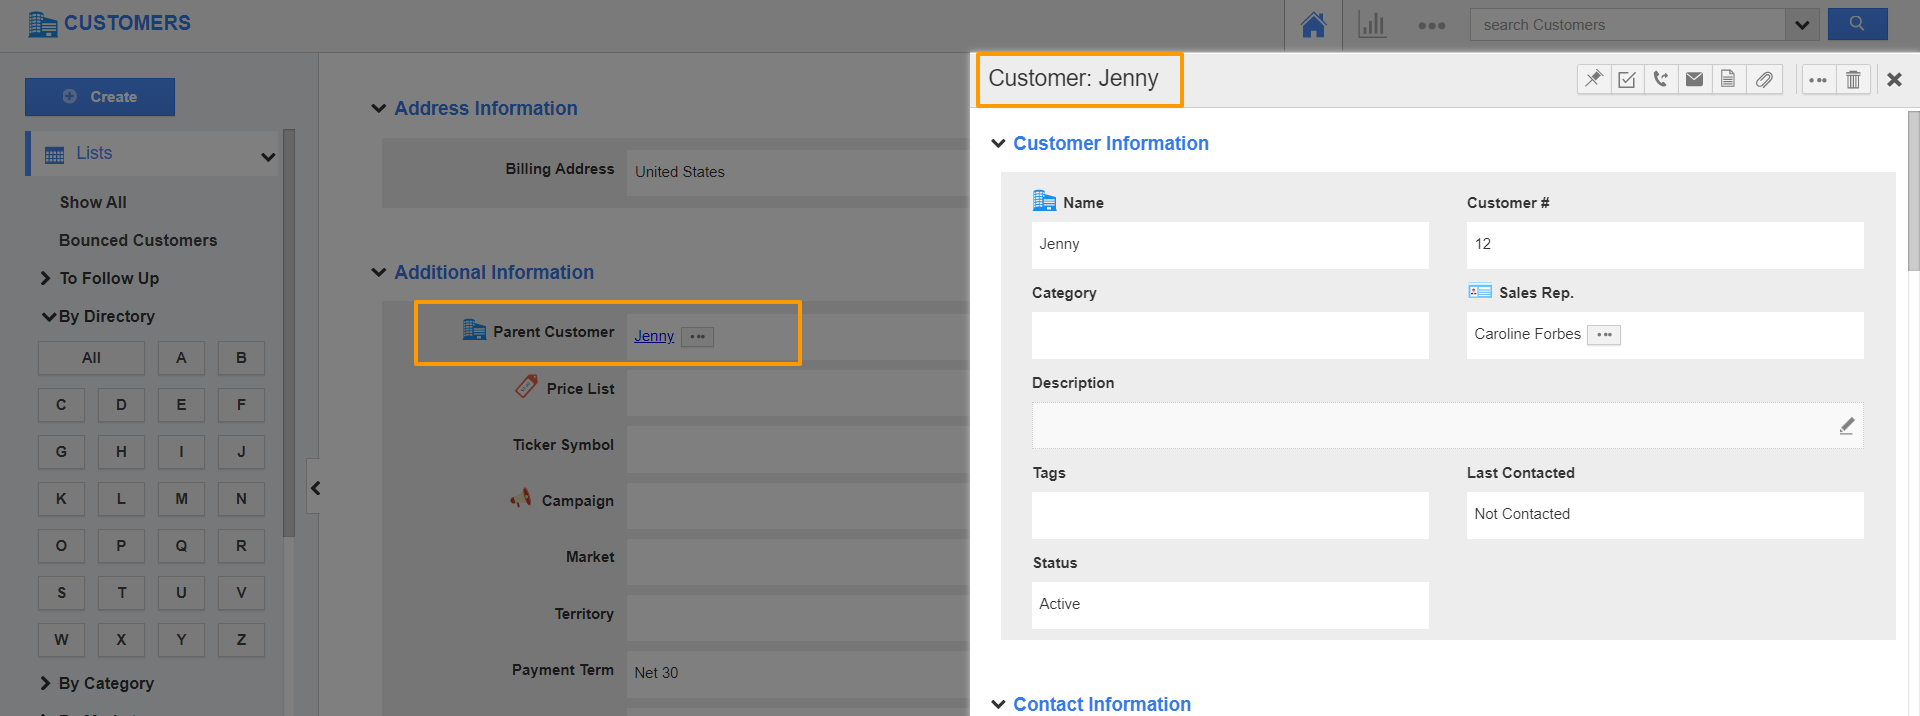
Task: Click the task checkmark icon for Jenny
Action: click(1627, 79)
